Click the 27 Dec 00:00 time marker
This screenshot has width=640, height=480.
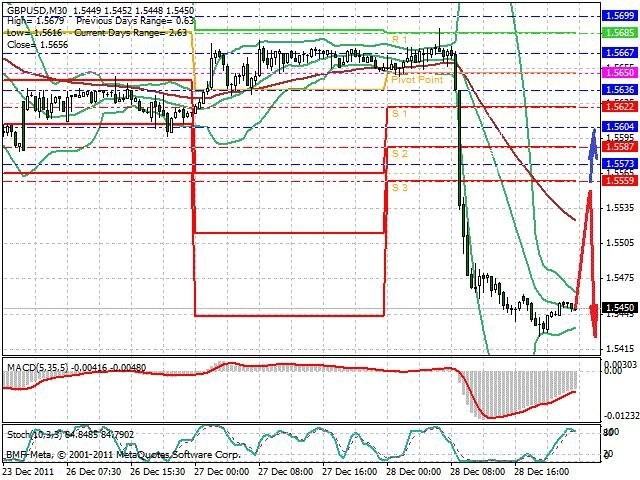point(222,472)
